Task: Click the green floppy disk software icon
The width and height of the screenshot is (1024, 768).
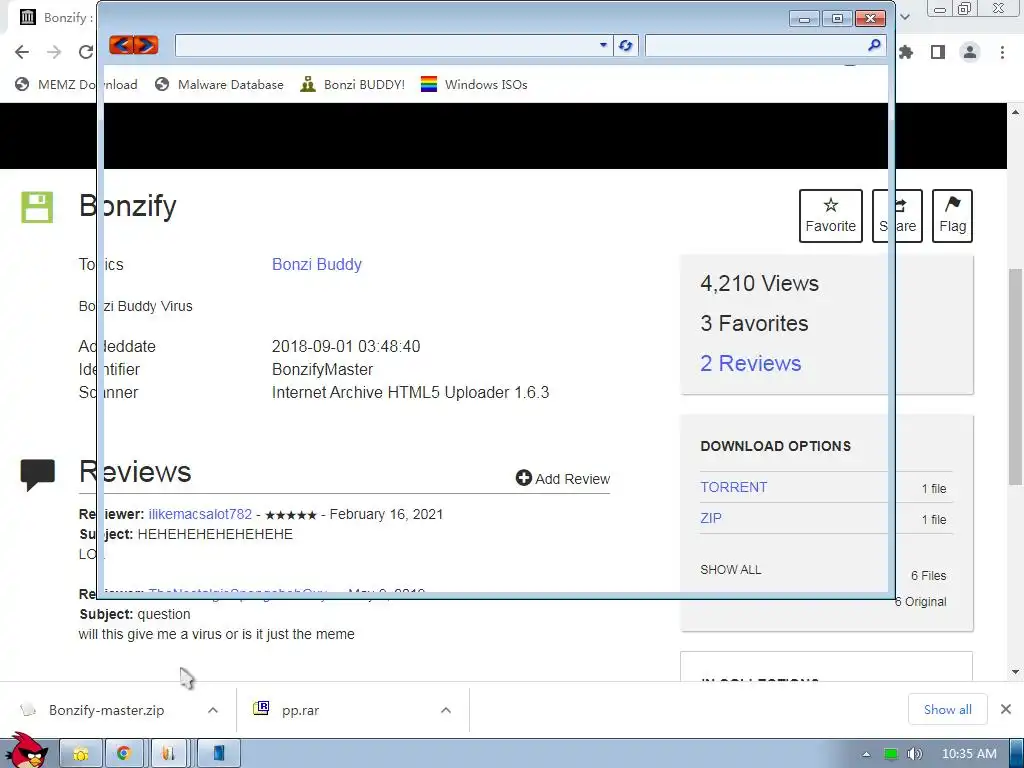Action: point(37,207)
